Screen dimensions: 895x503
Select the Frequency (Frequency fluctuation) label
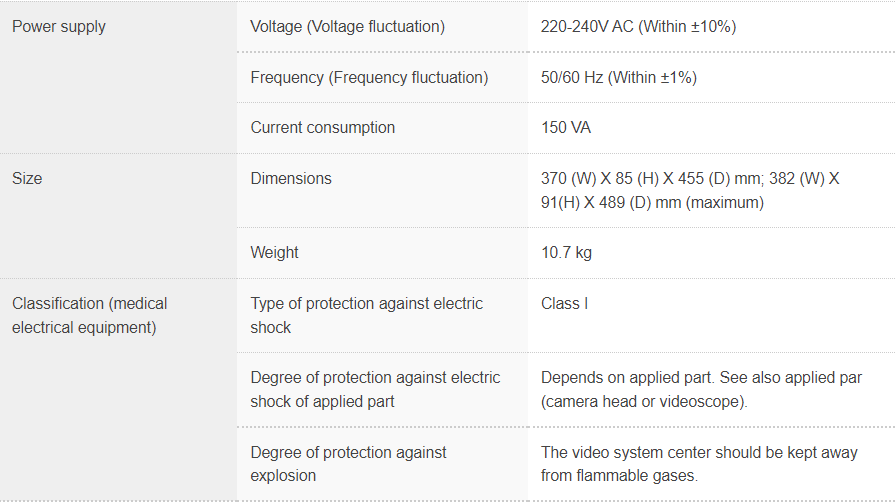tap(369, 77)
